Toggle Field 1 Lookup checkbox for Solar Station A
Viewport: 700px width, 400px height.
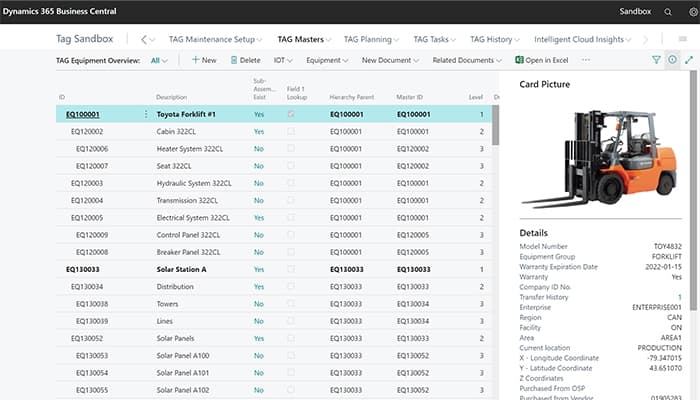[x=291, y=269]
